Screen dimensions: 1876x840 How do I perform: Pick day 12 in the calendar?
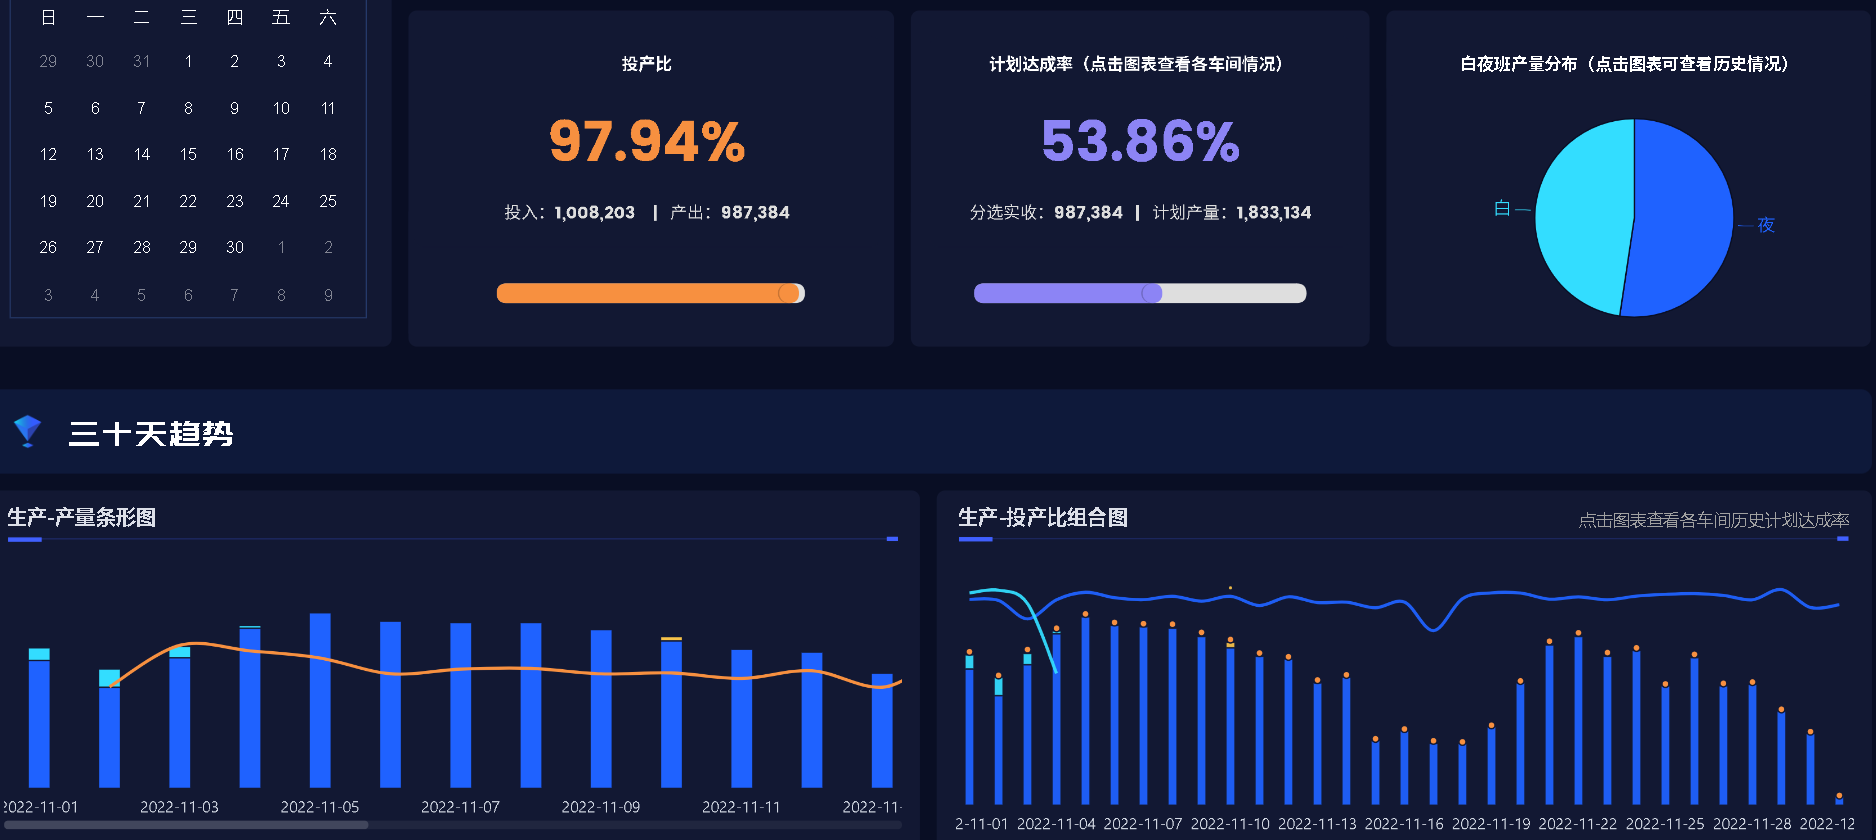(x=48, y=154)
